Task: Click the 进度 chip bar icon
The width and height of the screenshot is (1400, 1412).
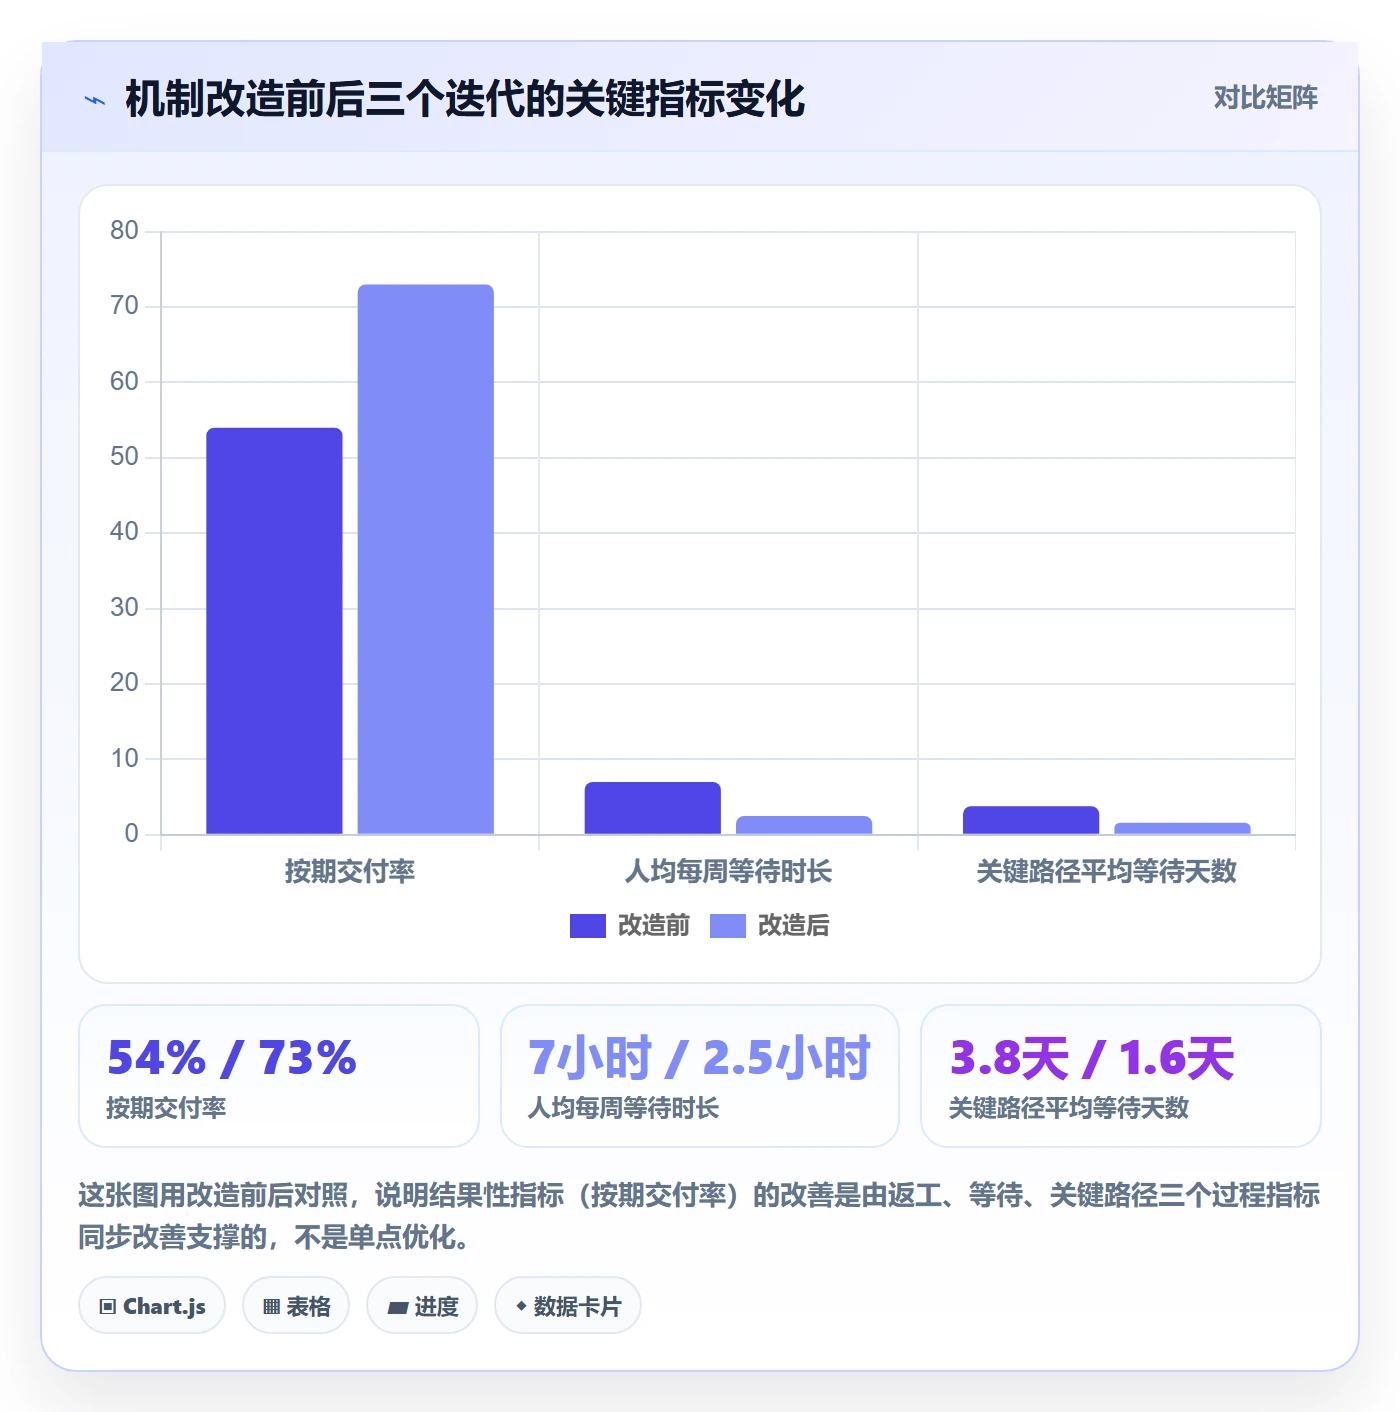Action: [x=398, y=1307]
